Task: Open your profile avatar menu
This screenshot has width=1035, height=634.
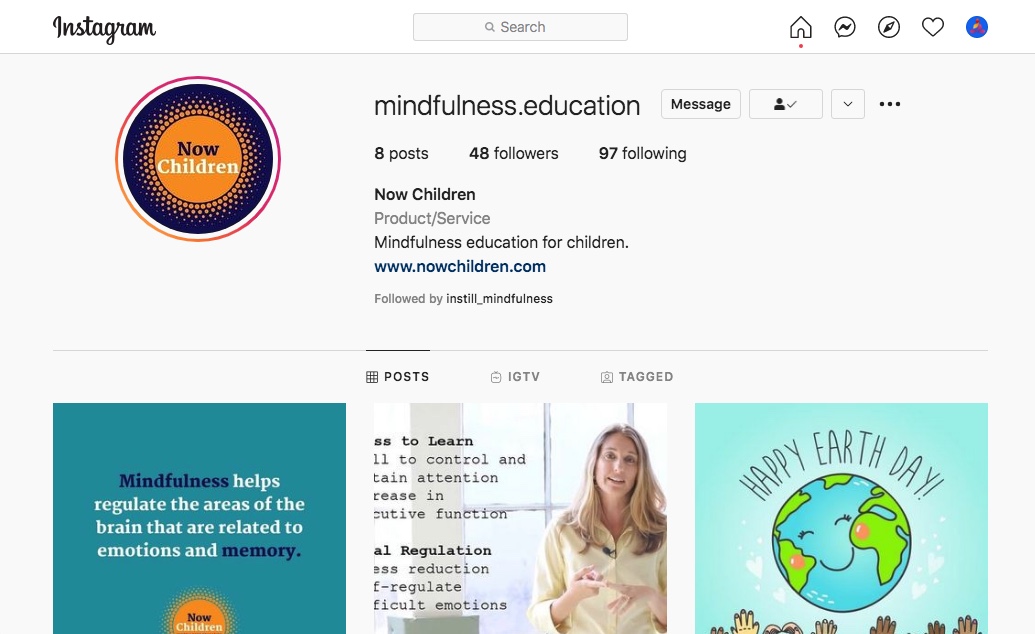Action: point(976,27)
